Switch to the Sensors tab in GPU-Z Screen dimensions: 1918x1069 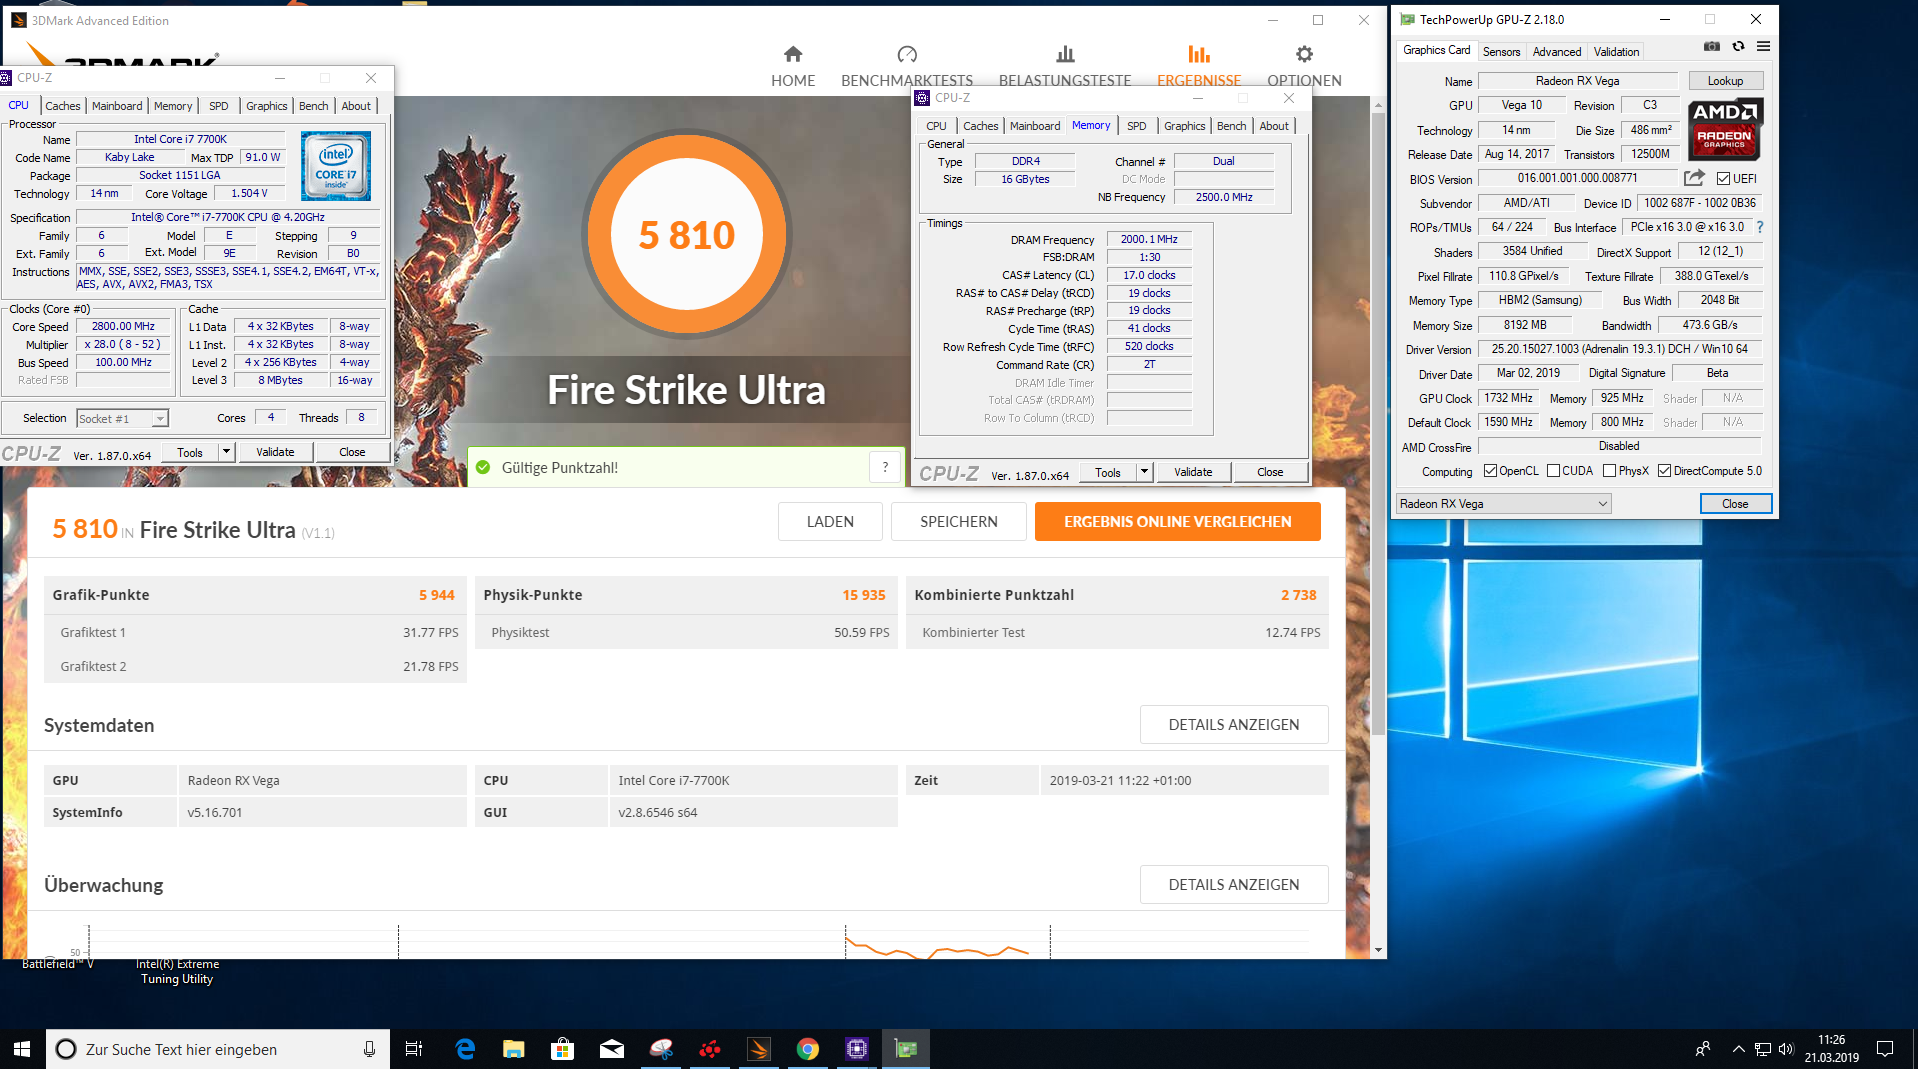tap(1501, 51)
